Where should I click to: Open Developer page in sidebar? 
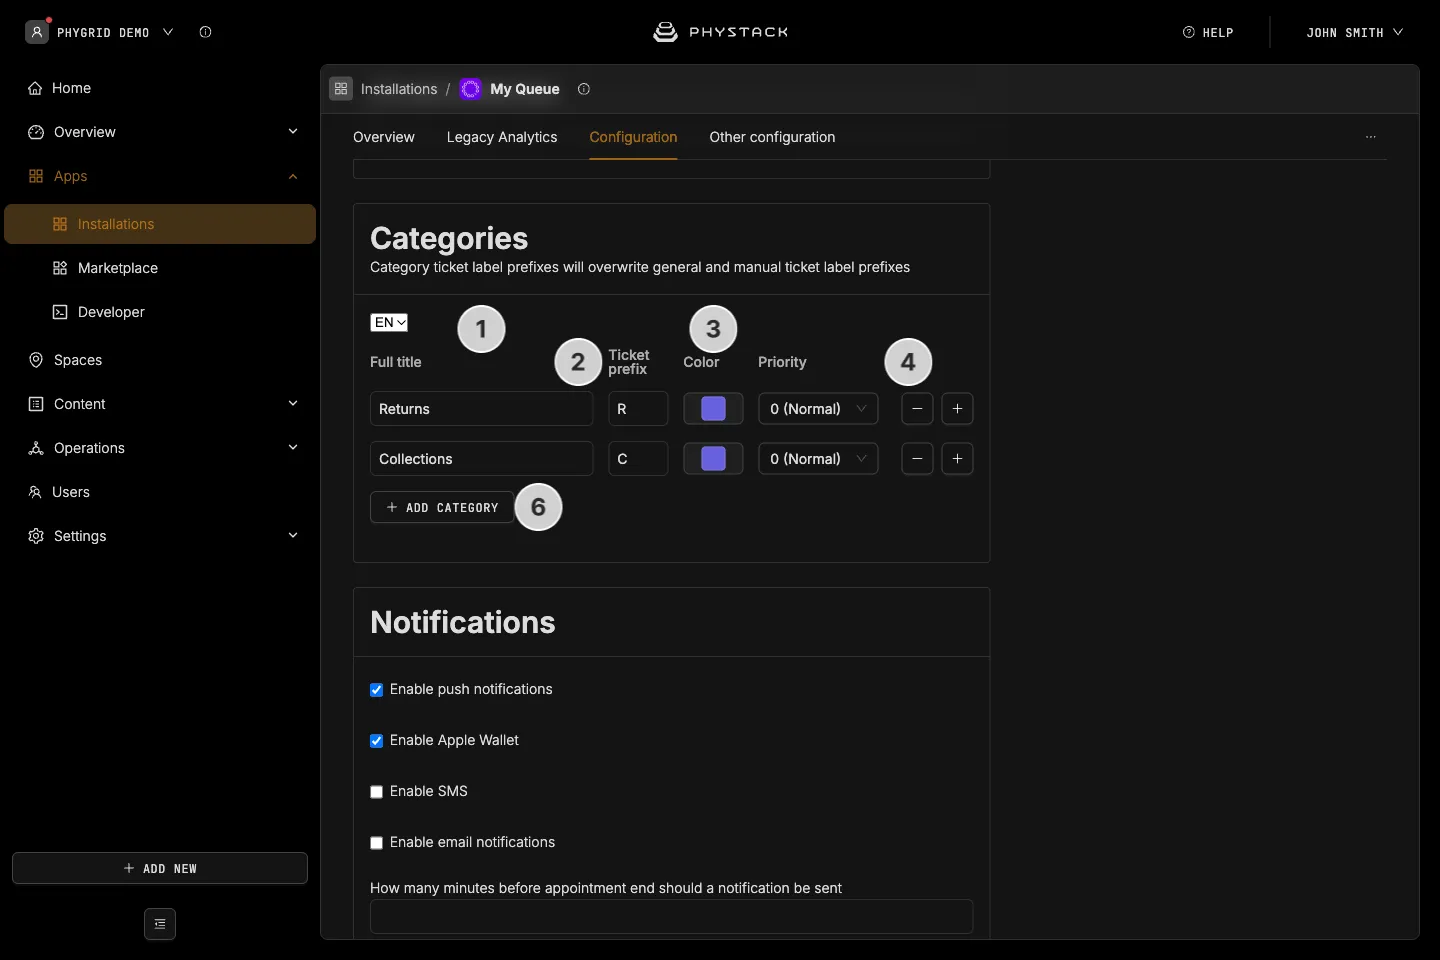pos(160,312)
